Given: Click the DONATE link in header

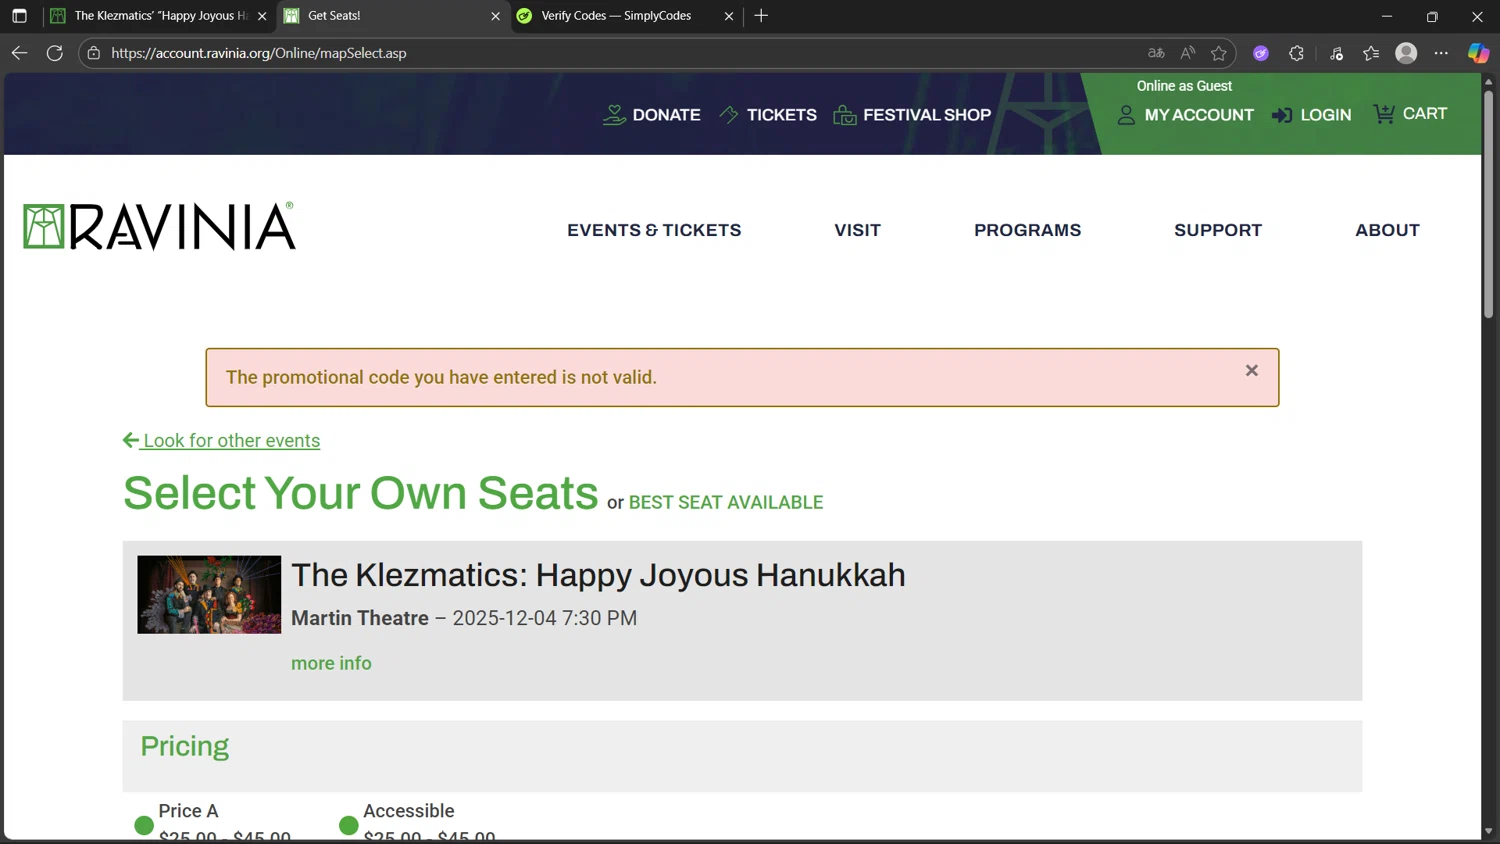Looking at the screenshot, I should [x=651, y=115].
